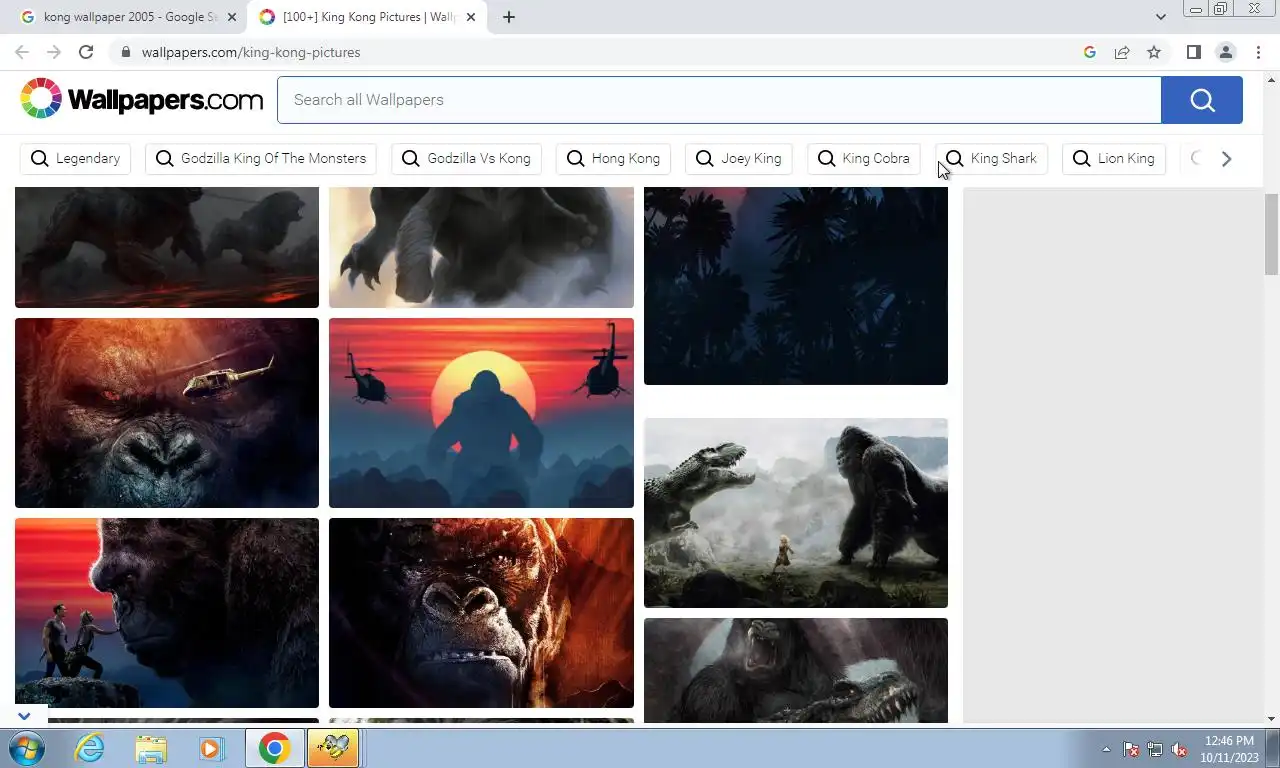Open the dark jungle palm trees wallpaper
Viewport: 1280px width, 768px height.
coord(796,286)
